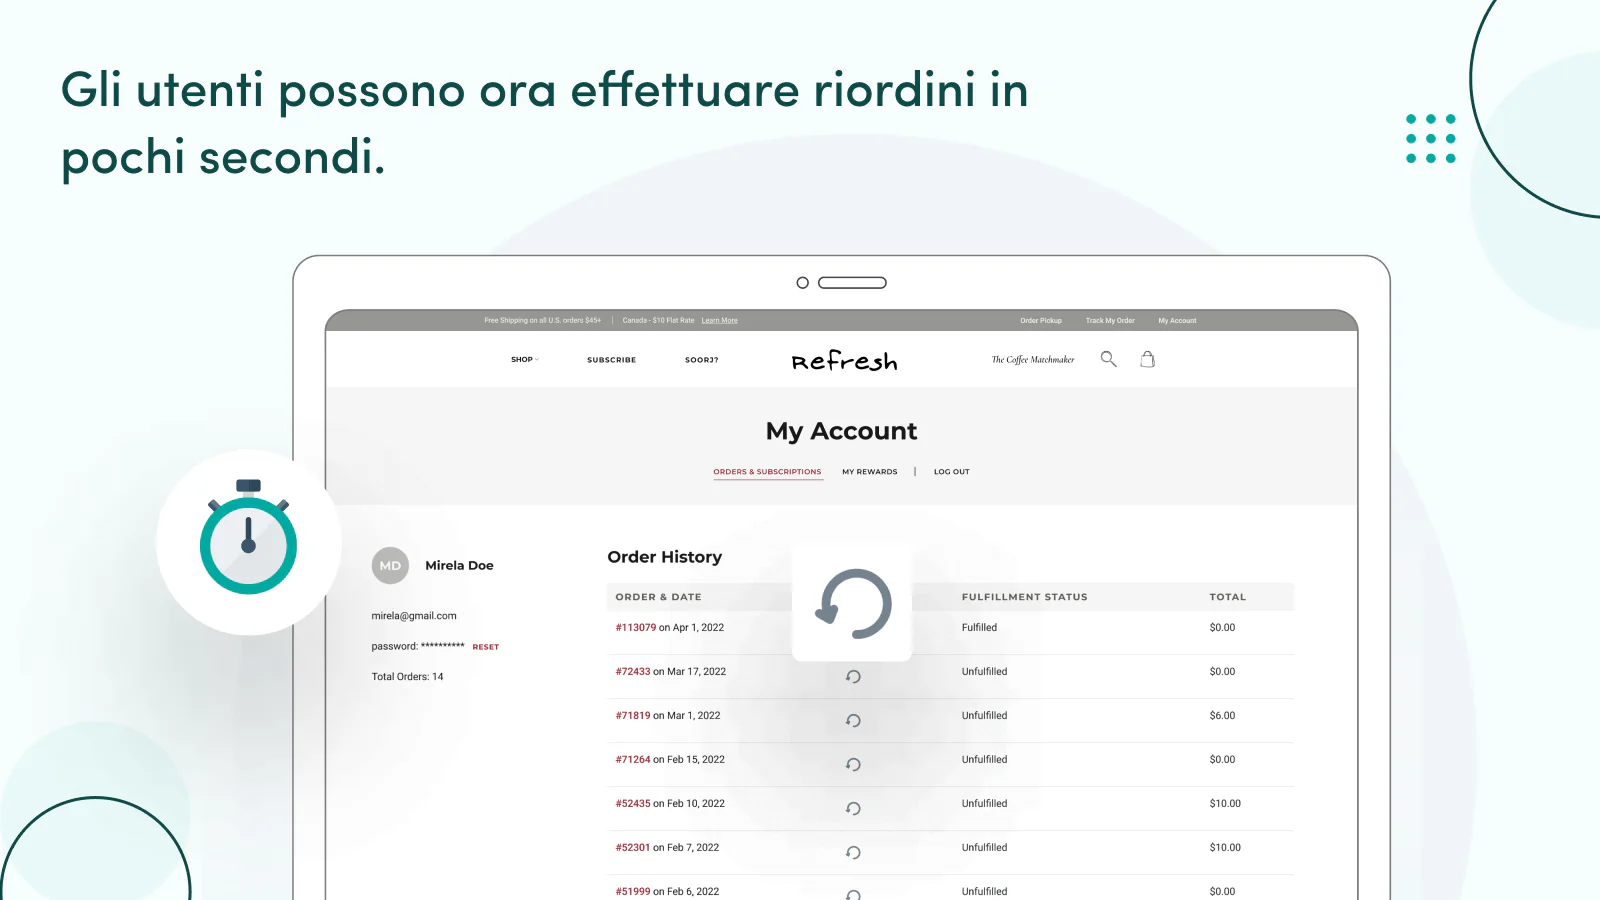The width and height of the screenshot is (1600, 900).
Task: Click the Order History heading
Action: point(664,557)
